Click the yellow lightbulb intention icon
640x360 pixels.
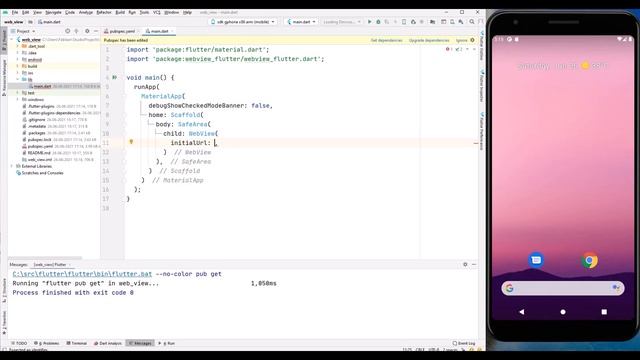pos(131,142)
